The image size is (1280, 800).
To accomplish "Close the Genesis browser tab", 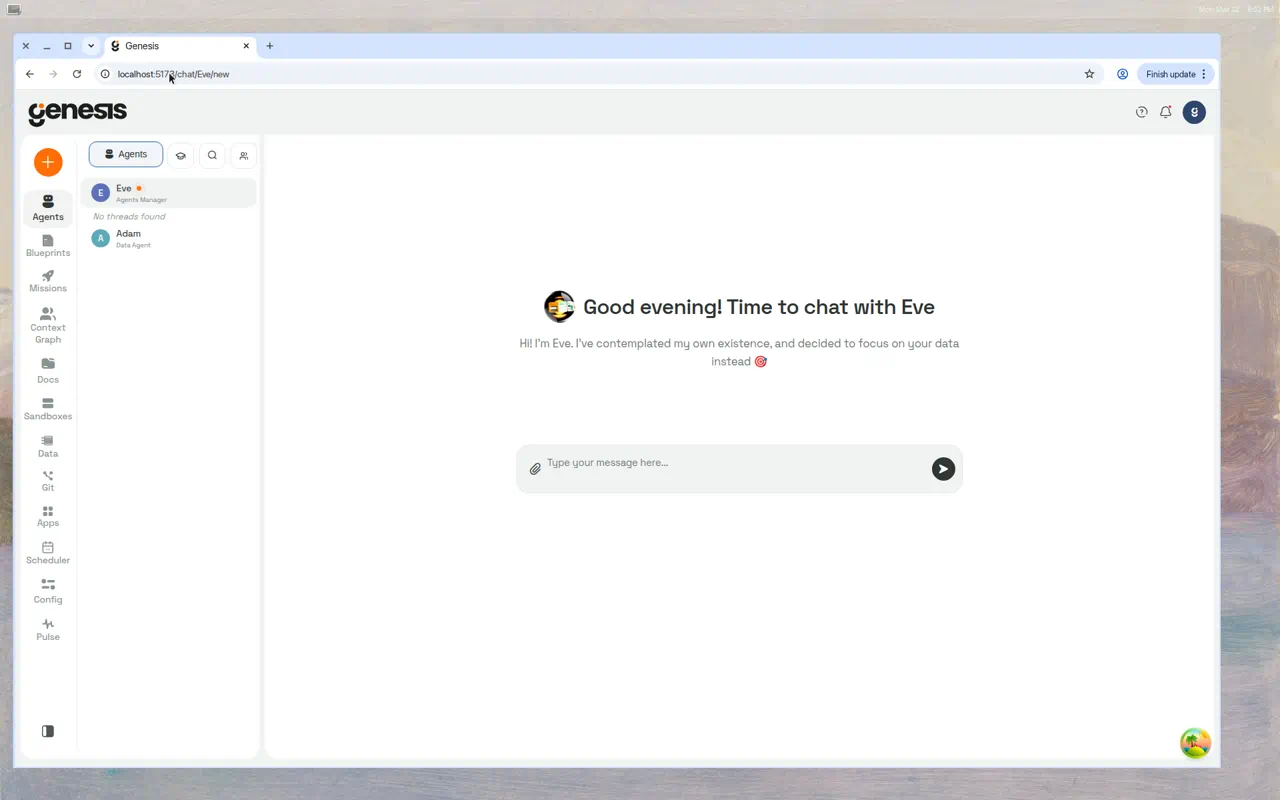I will 246,46.
